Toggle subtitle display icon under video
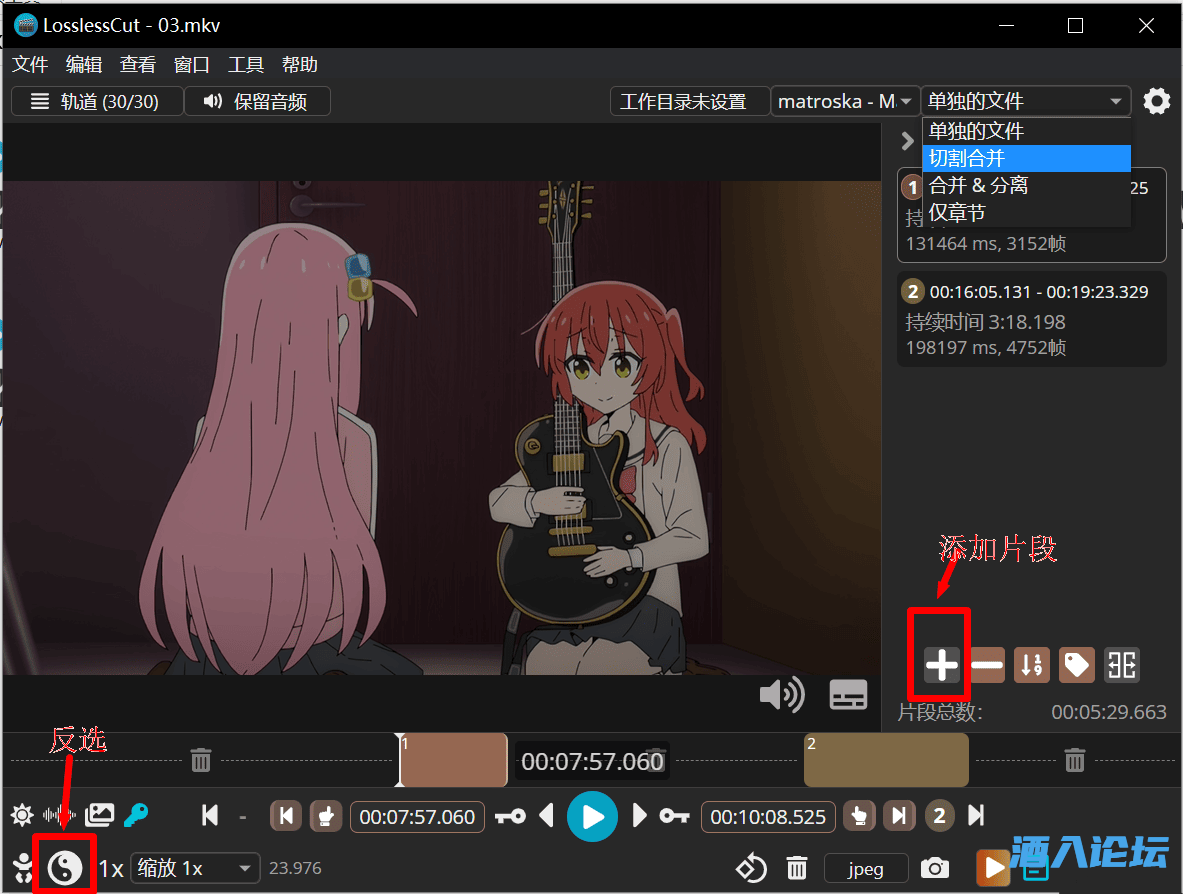Viewport: 1183px width, 894px height. 848,695
